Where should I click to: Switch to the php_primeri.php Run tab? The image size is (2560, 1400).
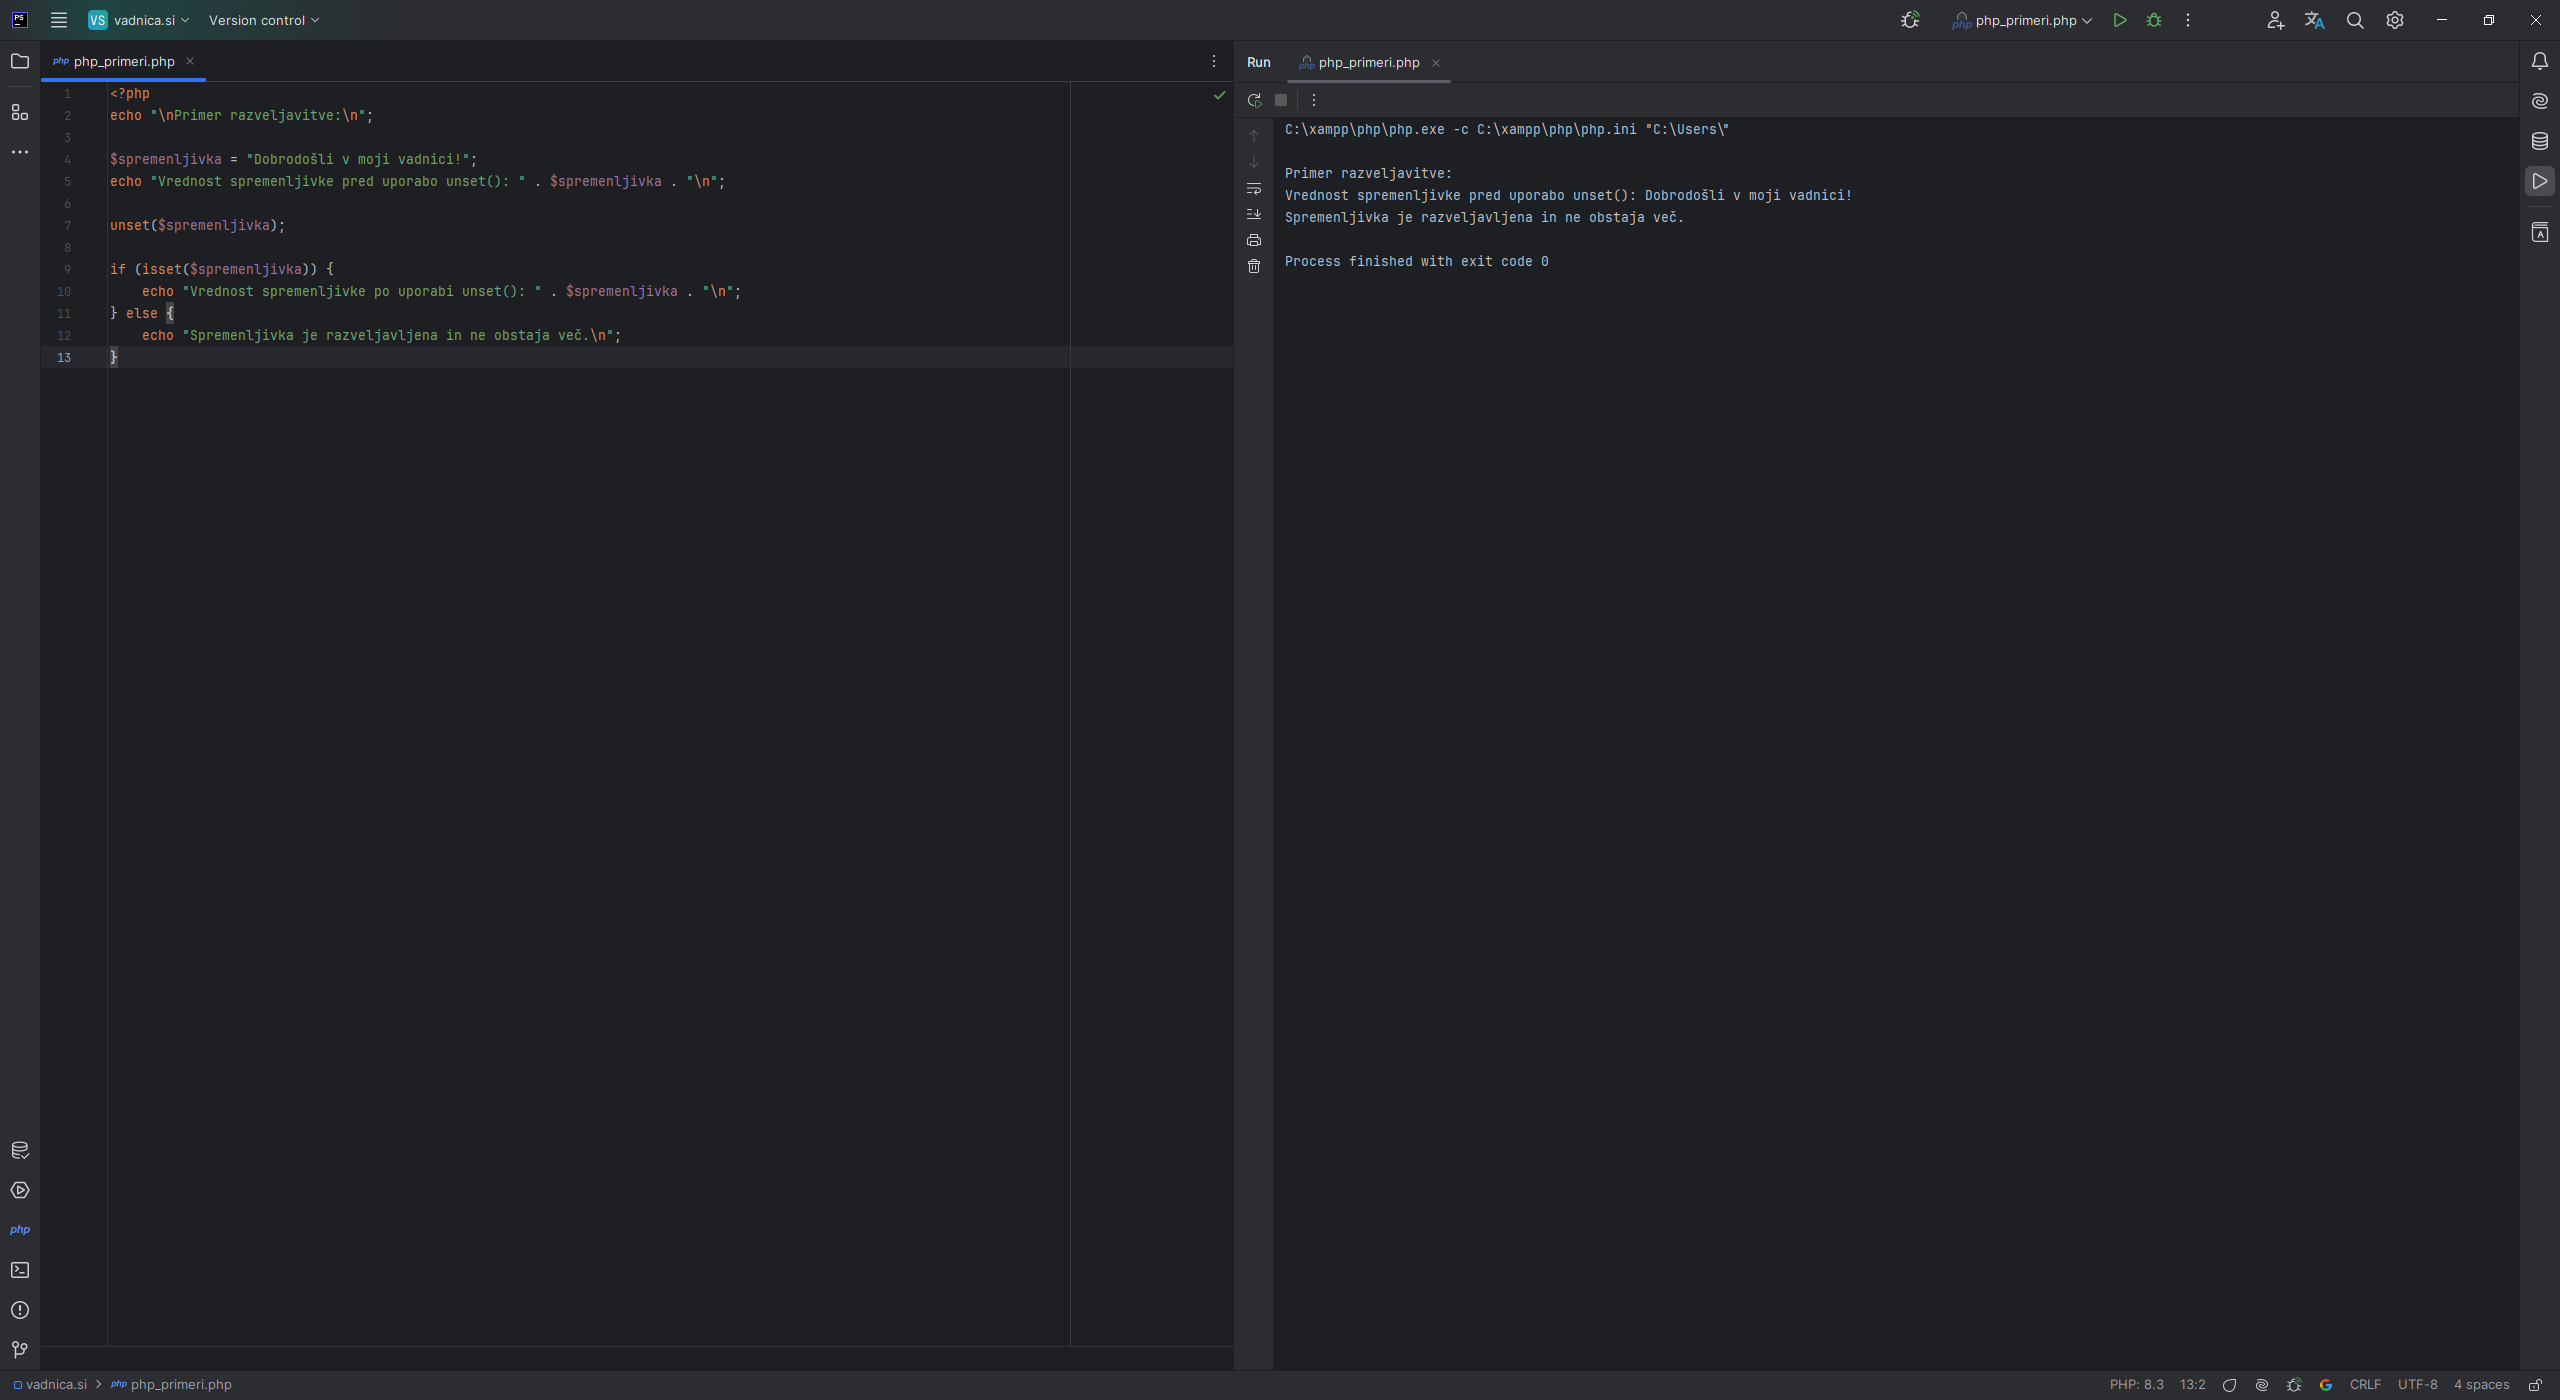coord(1368,63)
